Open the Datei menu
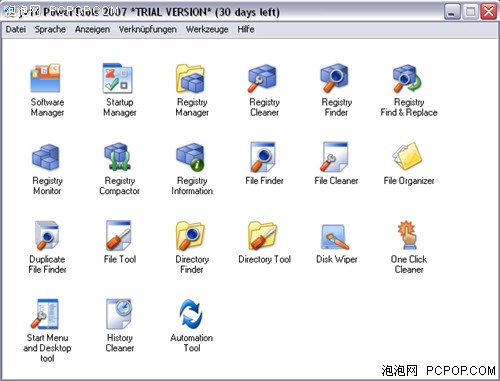Image resolution: width=500 pixels, height=381 pixels. tap(16, 29)
